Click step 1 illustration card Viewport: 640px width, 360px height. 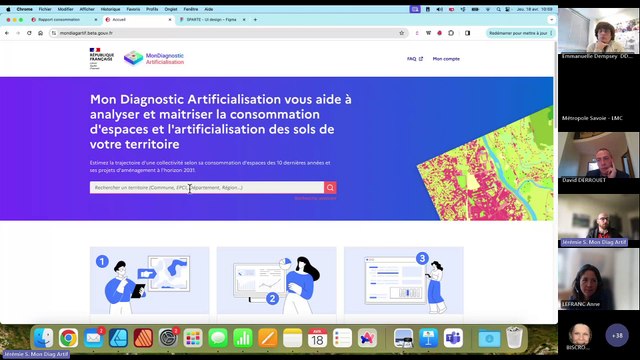pyautogui.click(x=149, y=280)
